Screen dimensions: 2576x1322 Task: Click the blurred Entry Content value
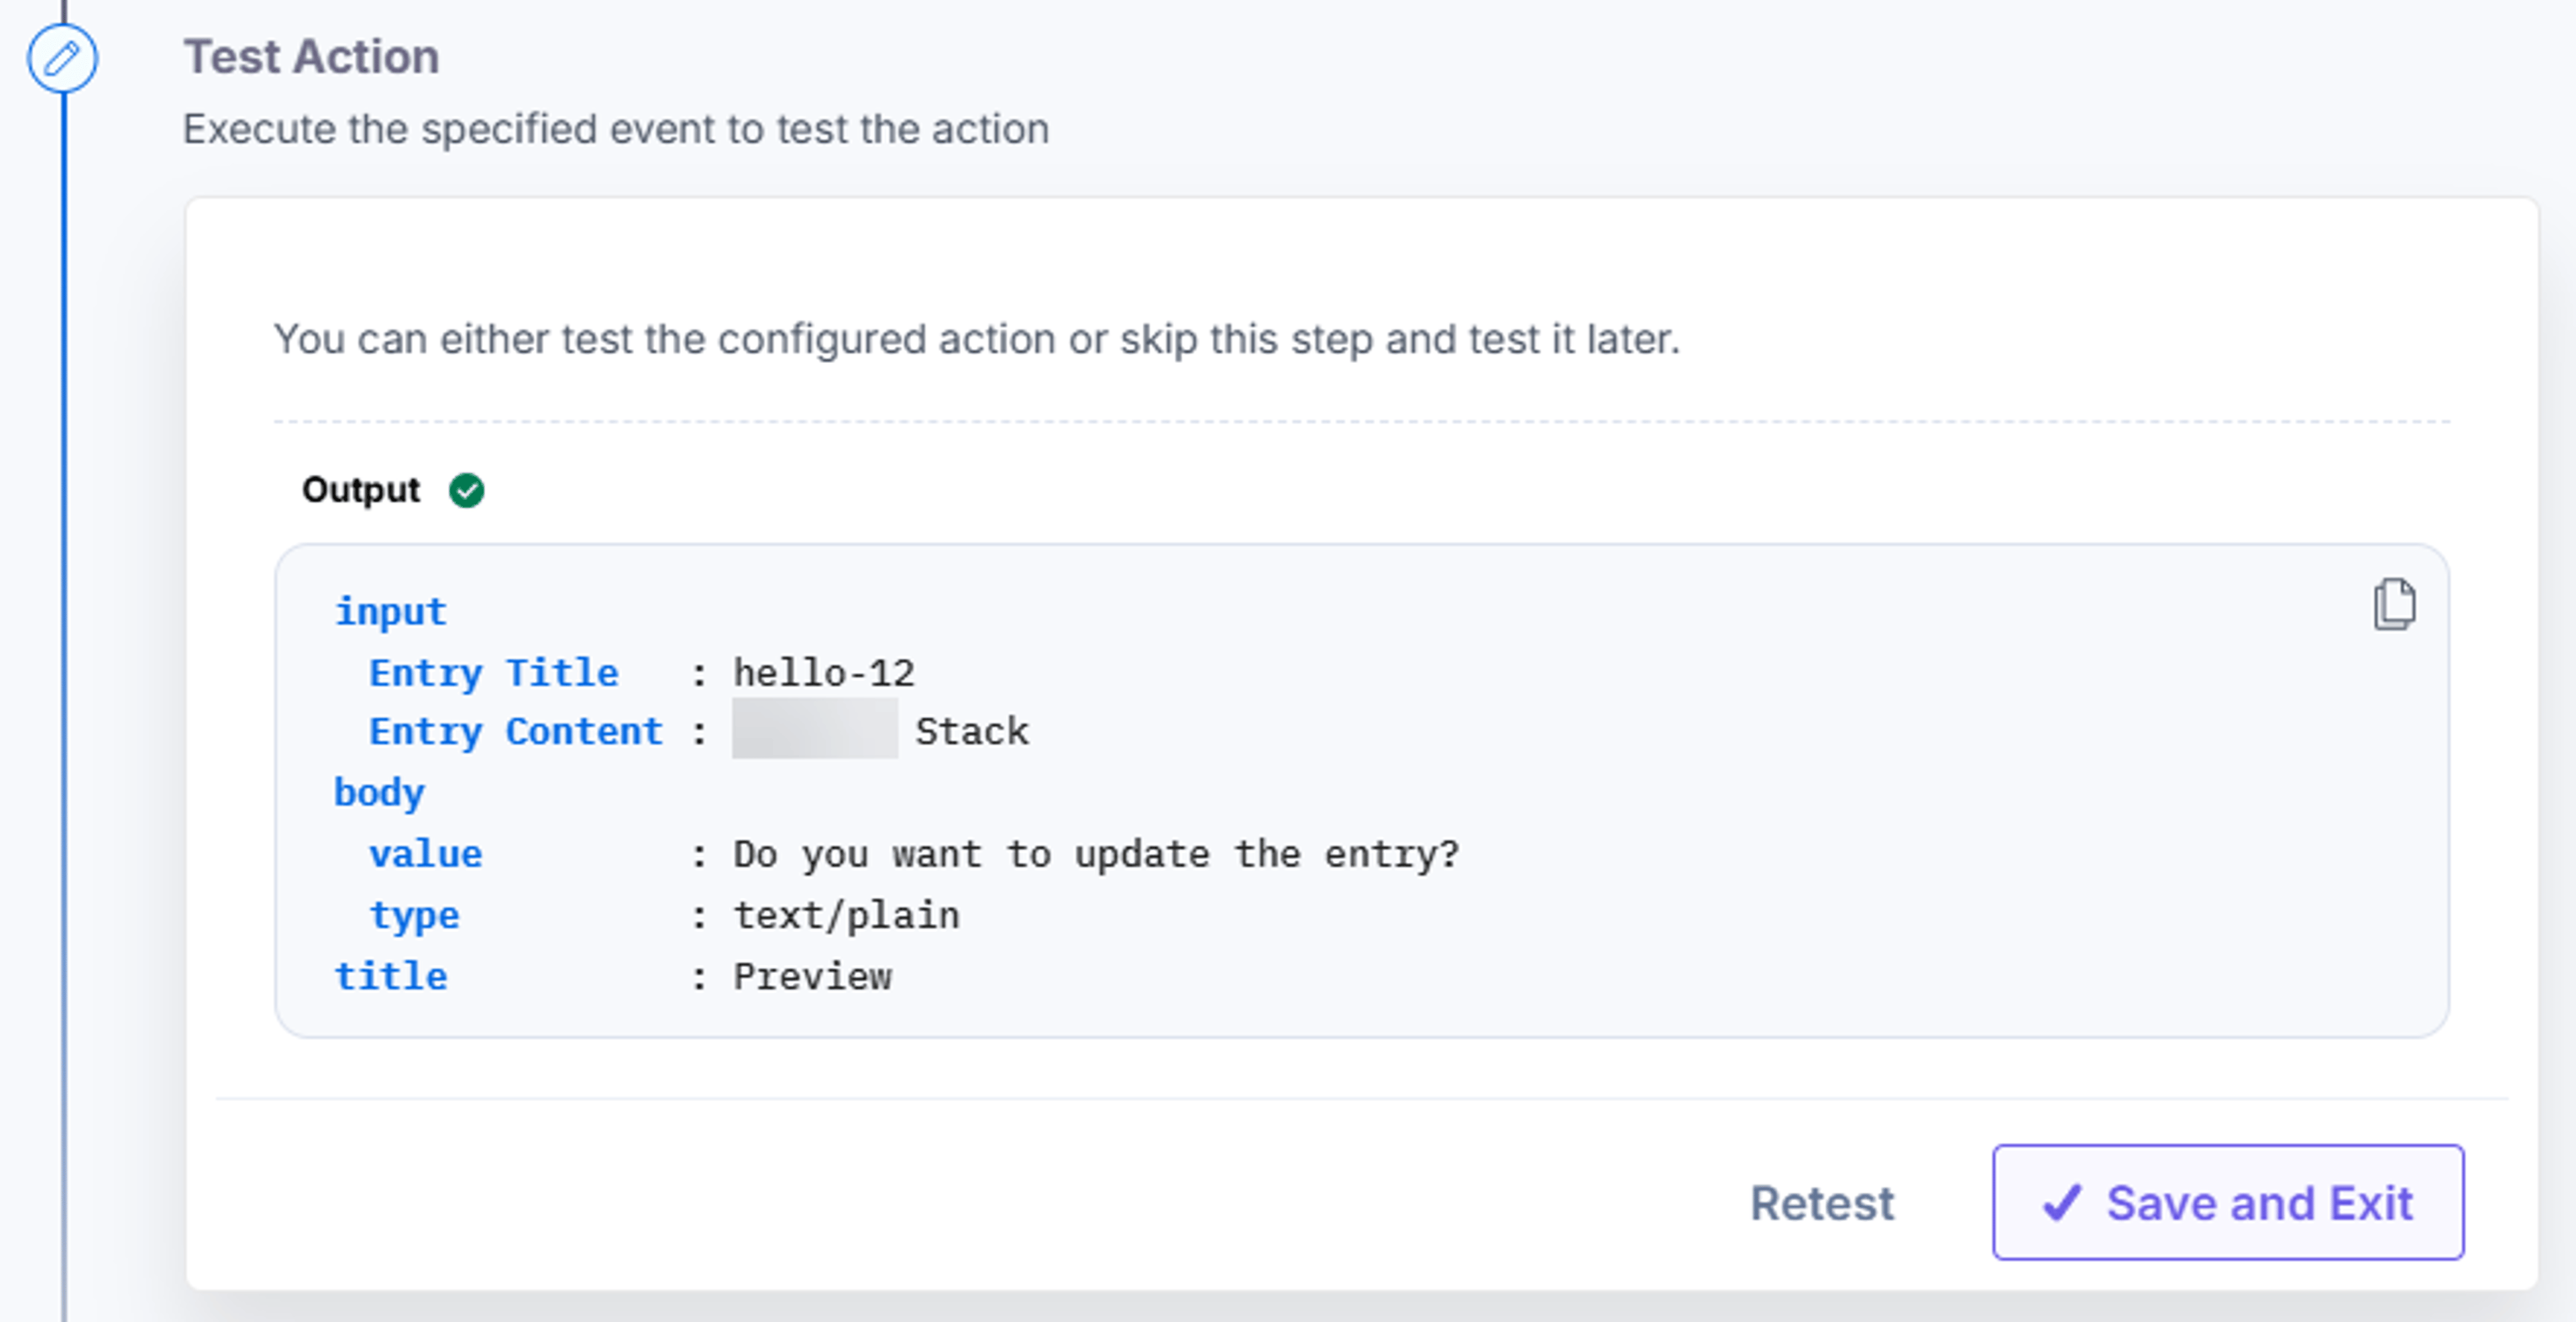point(815,729)
